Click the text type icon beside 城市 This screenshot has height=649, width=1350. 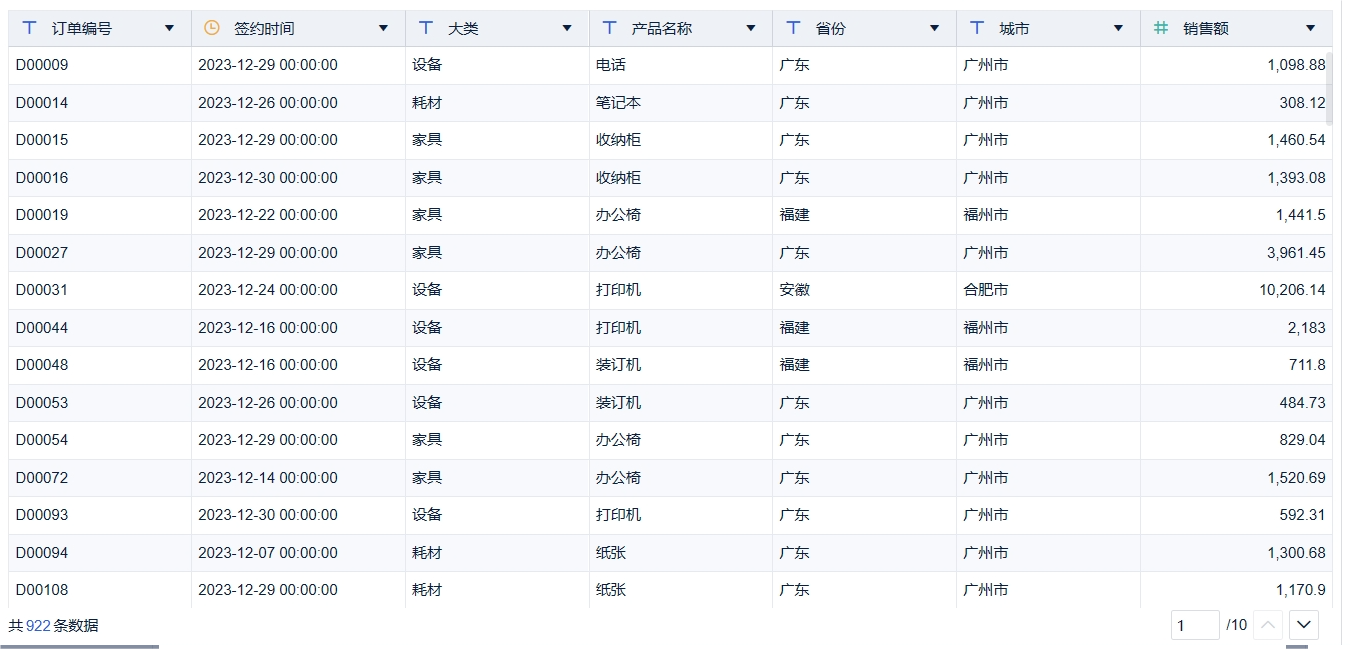tap(977, 28)
